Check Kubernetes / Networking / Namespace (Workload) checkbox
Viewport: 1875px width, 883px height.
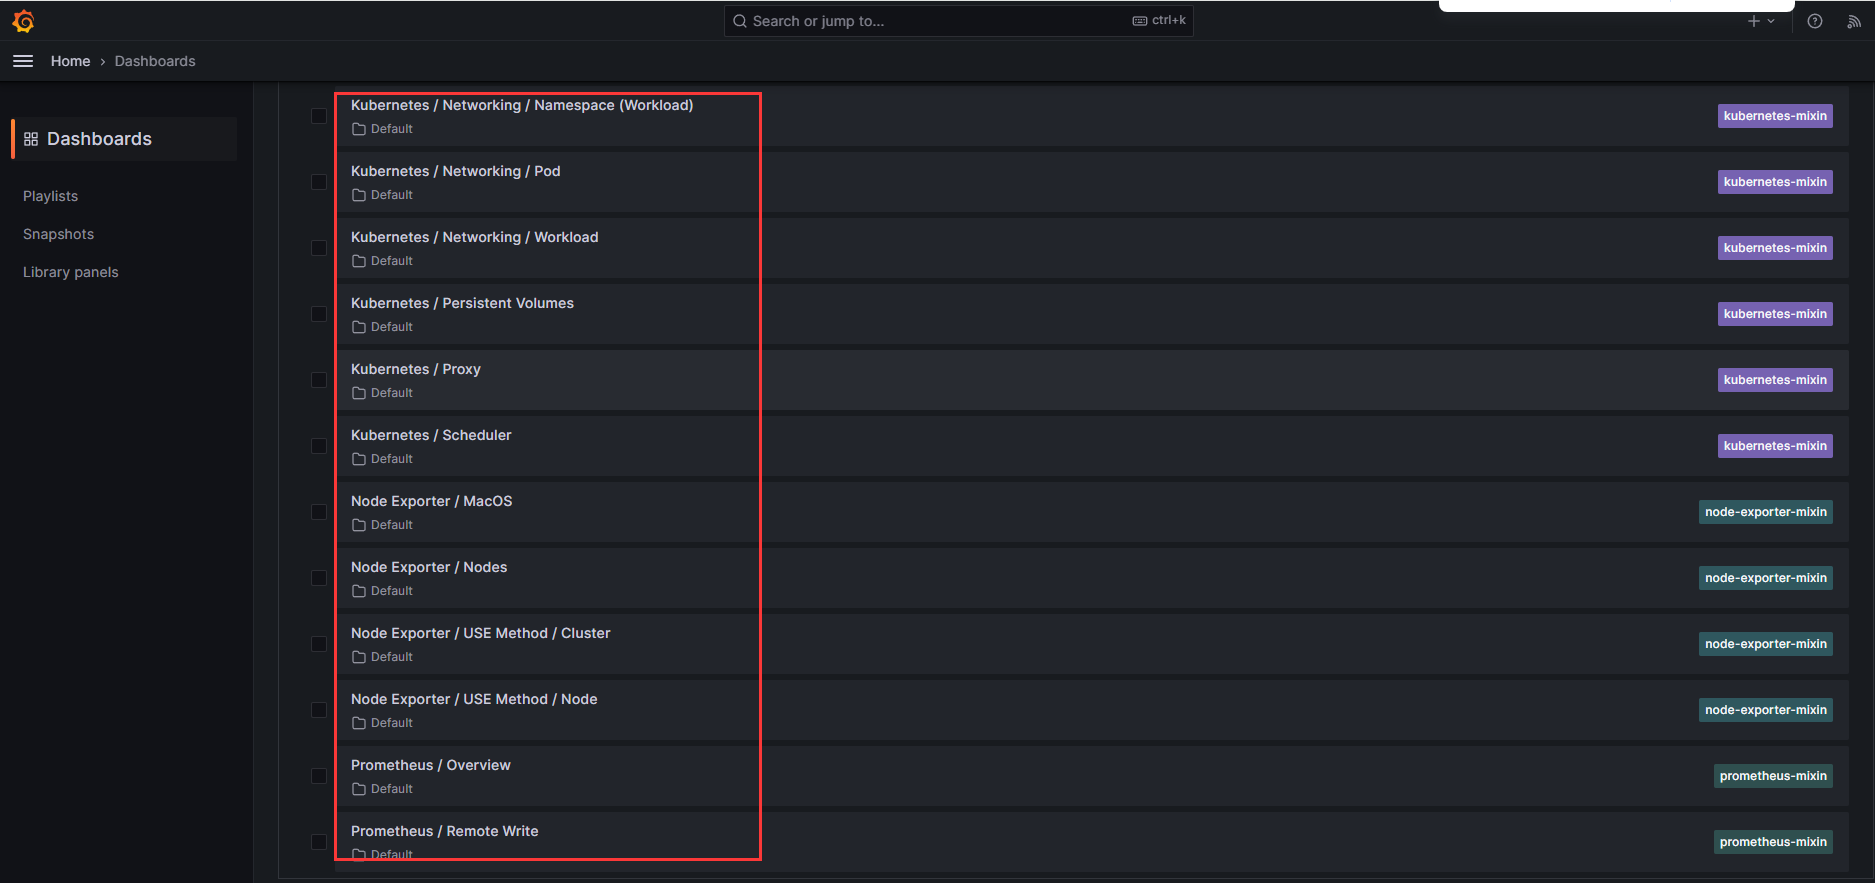(x=319, y=116)
